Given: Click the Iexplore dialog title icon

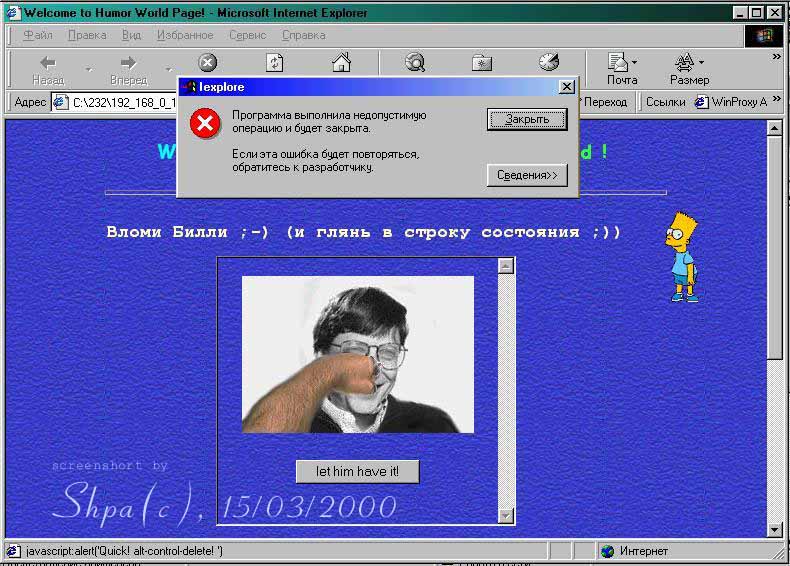Looking at the screenshot, I should 189,87.
